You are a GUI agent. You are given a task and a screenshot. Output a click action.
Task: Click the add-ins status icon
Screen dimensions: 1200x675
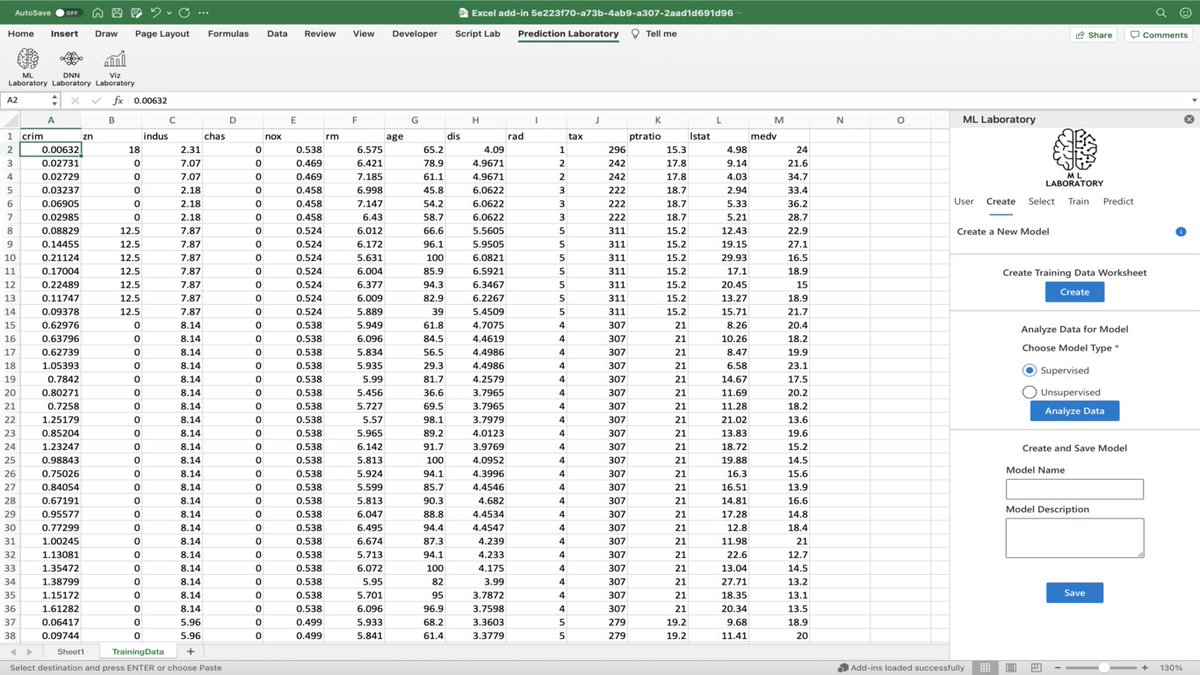(x=842, y=667)
